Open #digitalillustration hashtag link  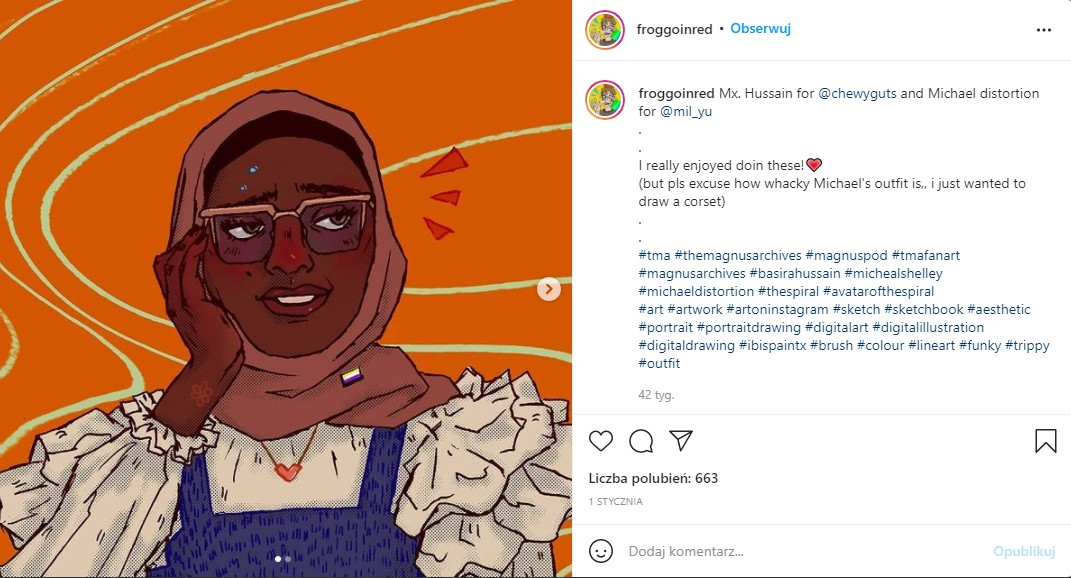pyautogui.click(x=928, y=327)
